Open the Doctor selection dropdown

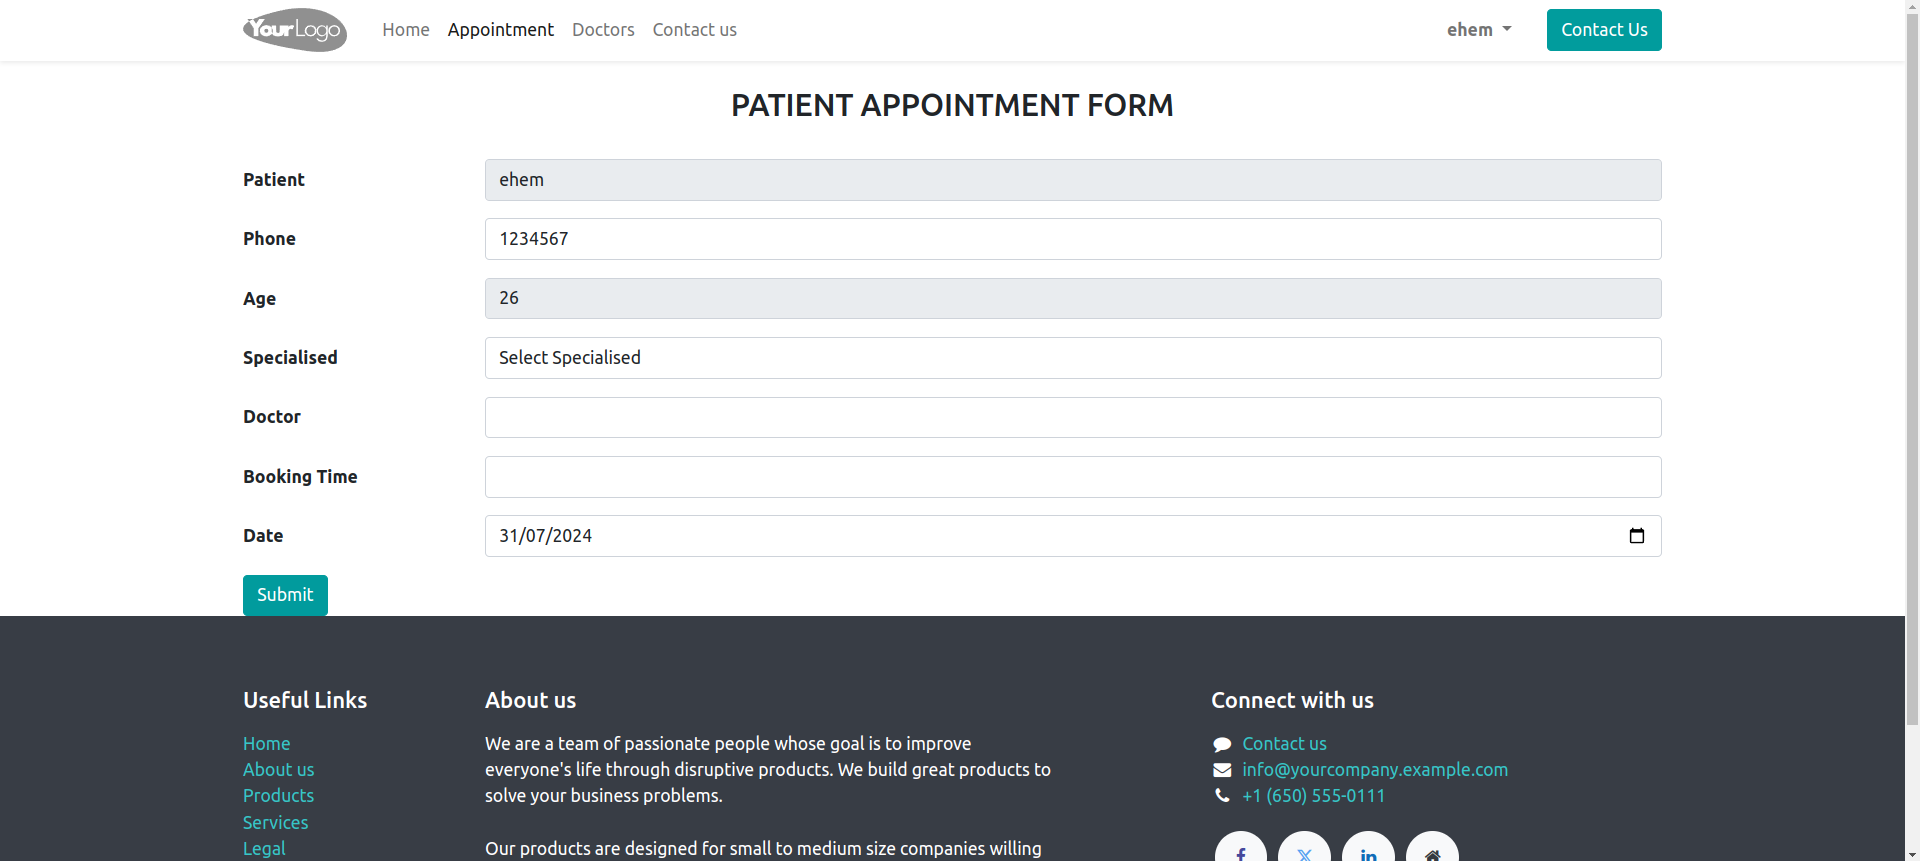pos(1073,417)
